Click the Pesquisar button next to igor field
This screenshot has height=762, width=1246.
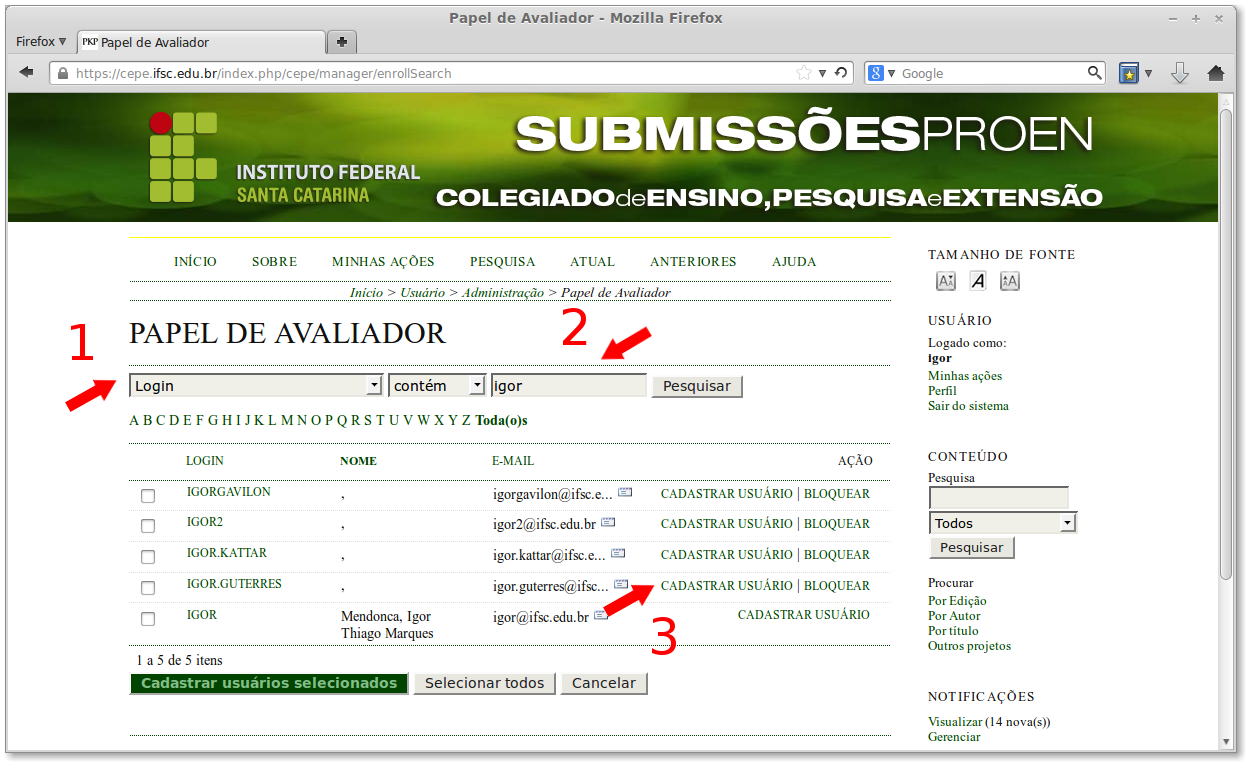click(697, 385)
